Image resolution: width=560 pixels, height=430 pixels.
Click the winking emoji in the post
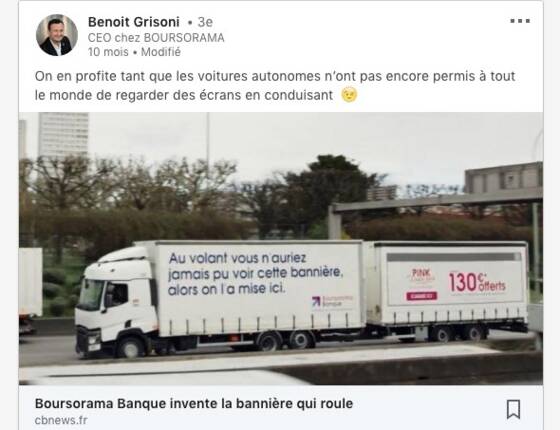point(349,95)
